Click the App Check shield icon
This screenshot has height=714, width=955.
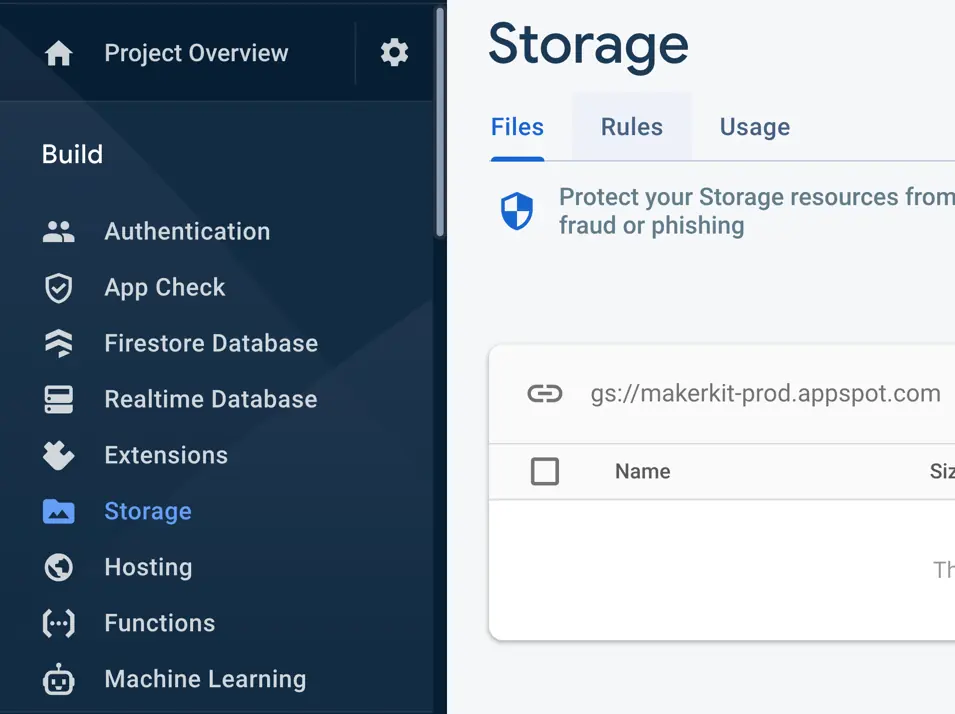pos(59,288)
